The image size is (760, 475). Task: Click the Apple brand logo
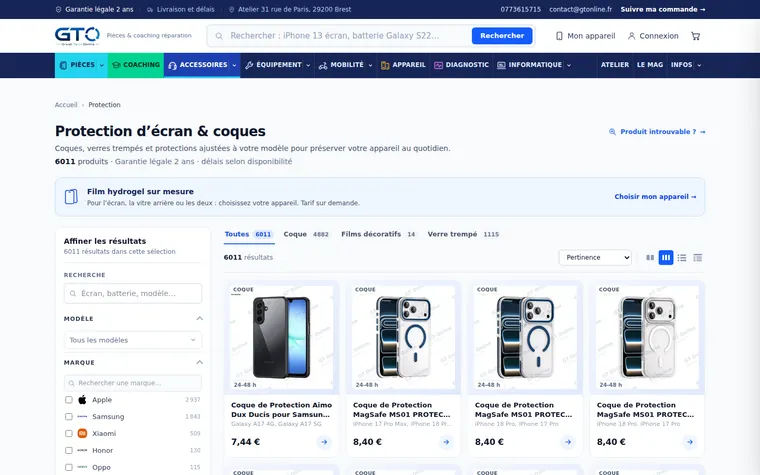click(x=82, y=400)
